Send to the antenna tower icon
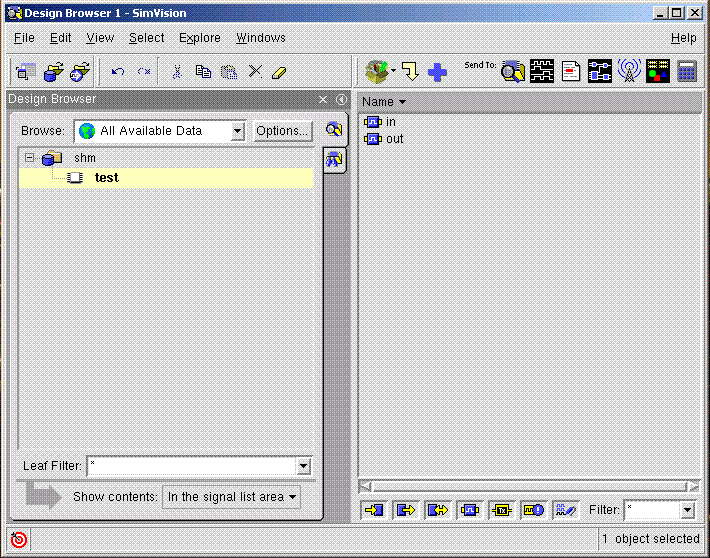 click(629, 71)
